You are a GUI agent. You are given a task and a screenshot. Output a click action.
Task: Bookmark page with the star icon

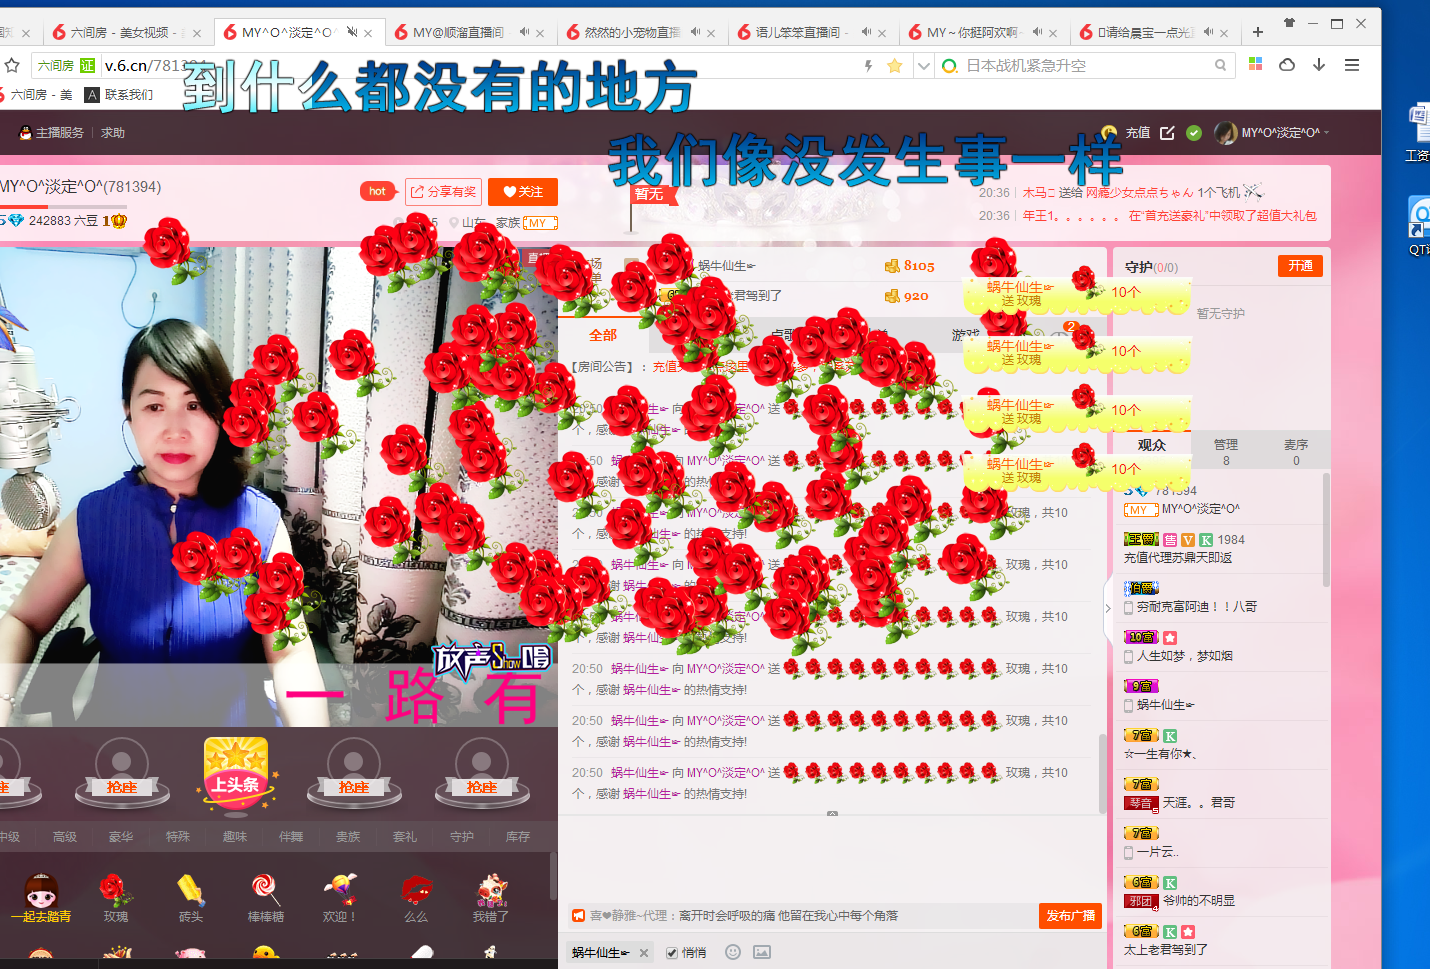pyautogui.click(x=894, y=65)
